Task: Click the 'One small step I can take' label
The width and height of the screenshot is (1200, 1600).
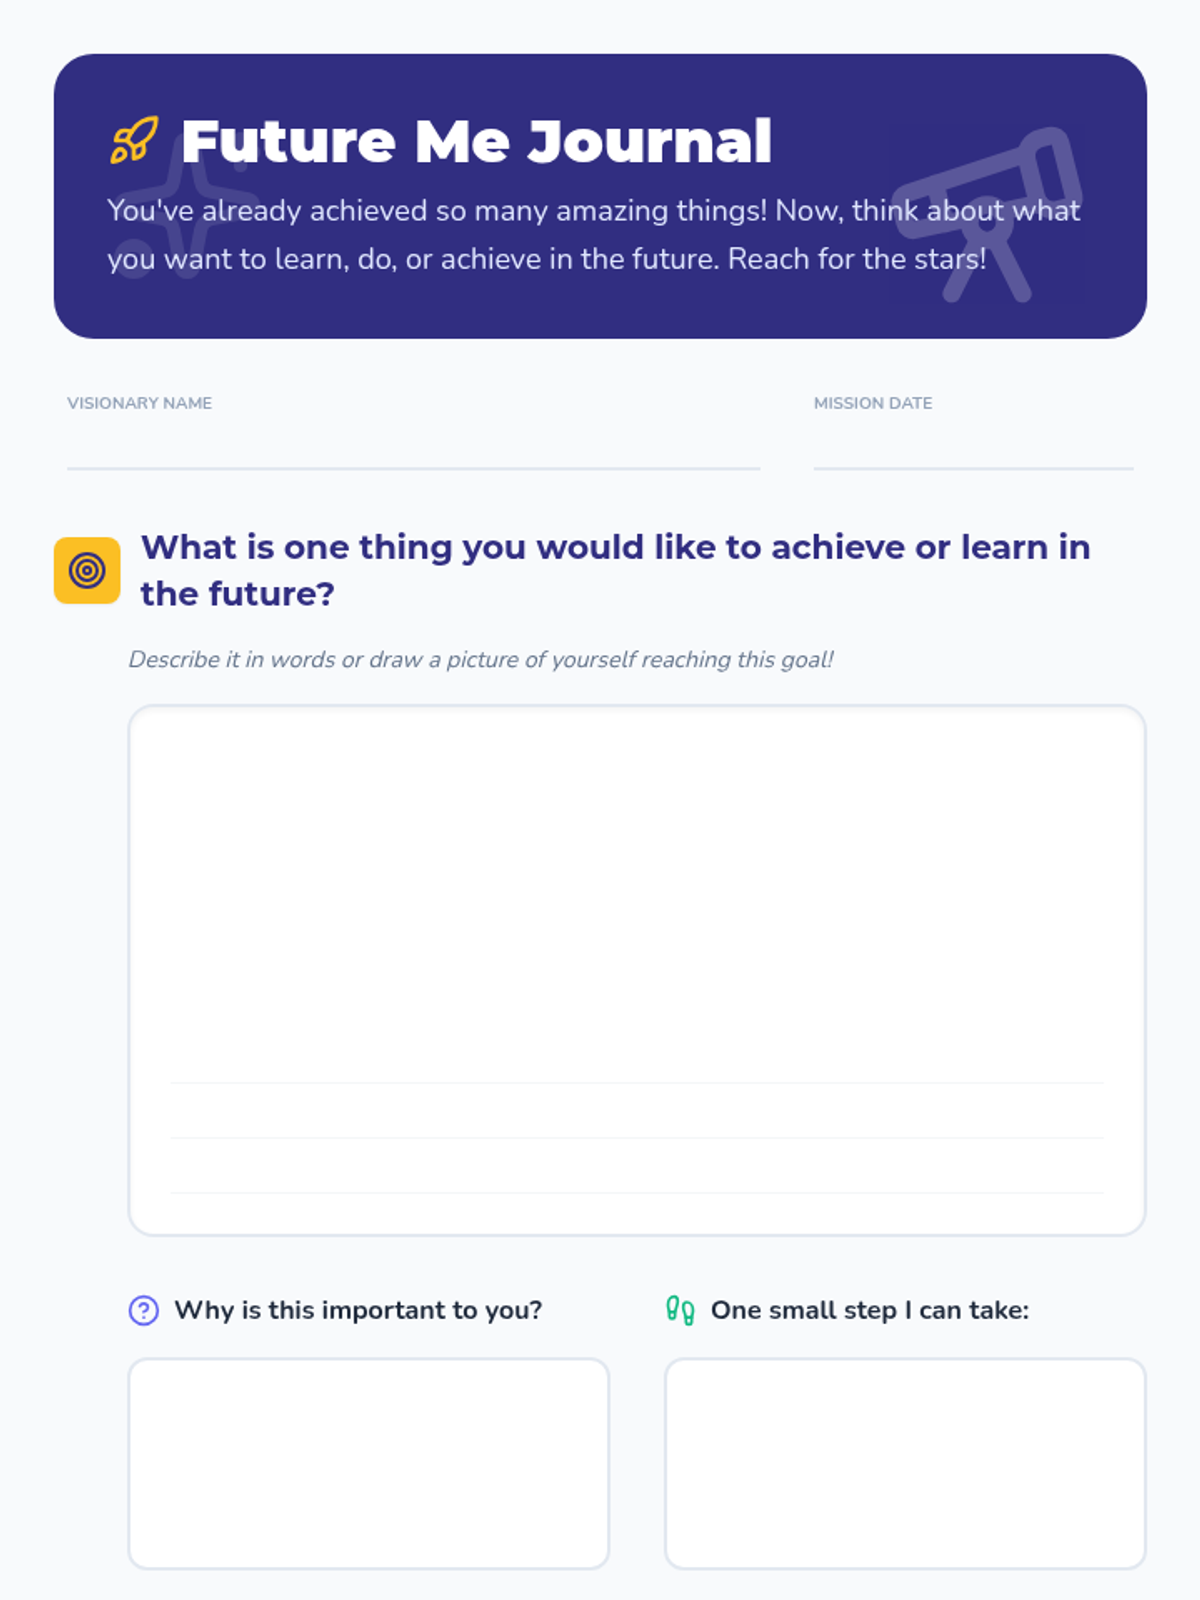Action: (x=869, y=1310)
